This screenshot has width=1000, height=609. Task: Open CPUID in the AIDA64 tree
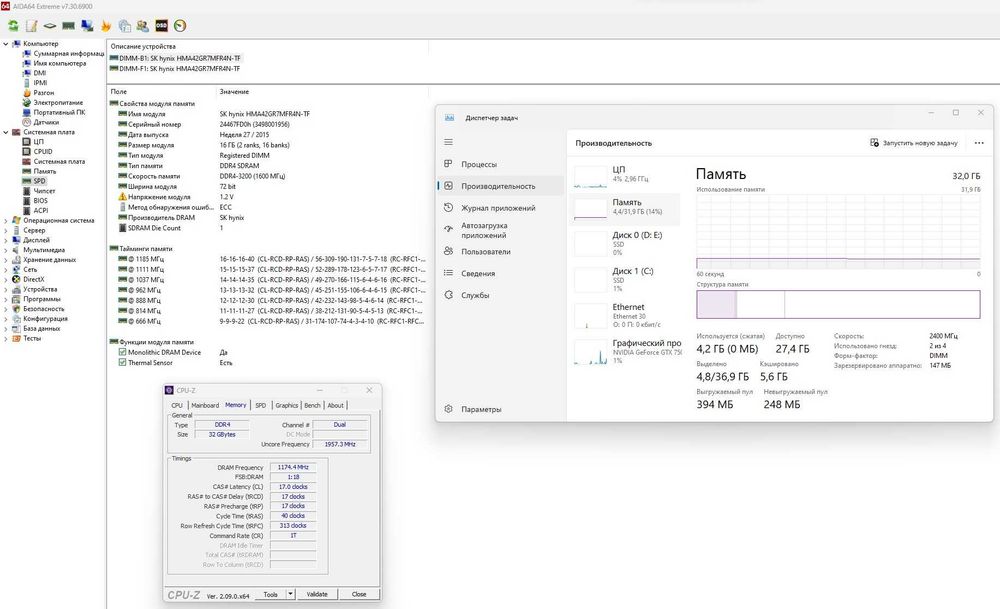point(43,152)
